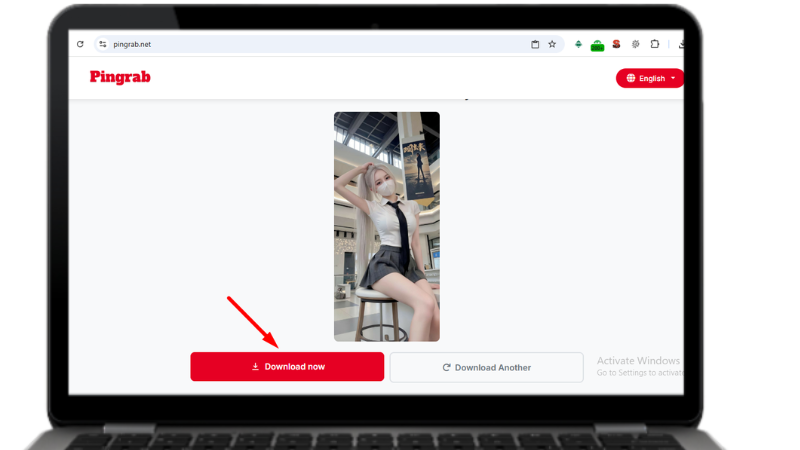
Task: Click the green tree-shaped extension icon
Action: (578, 44)
